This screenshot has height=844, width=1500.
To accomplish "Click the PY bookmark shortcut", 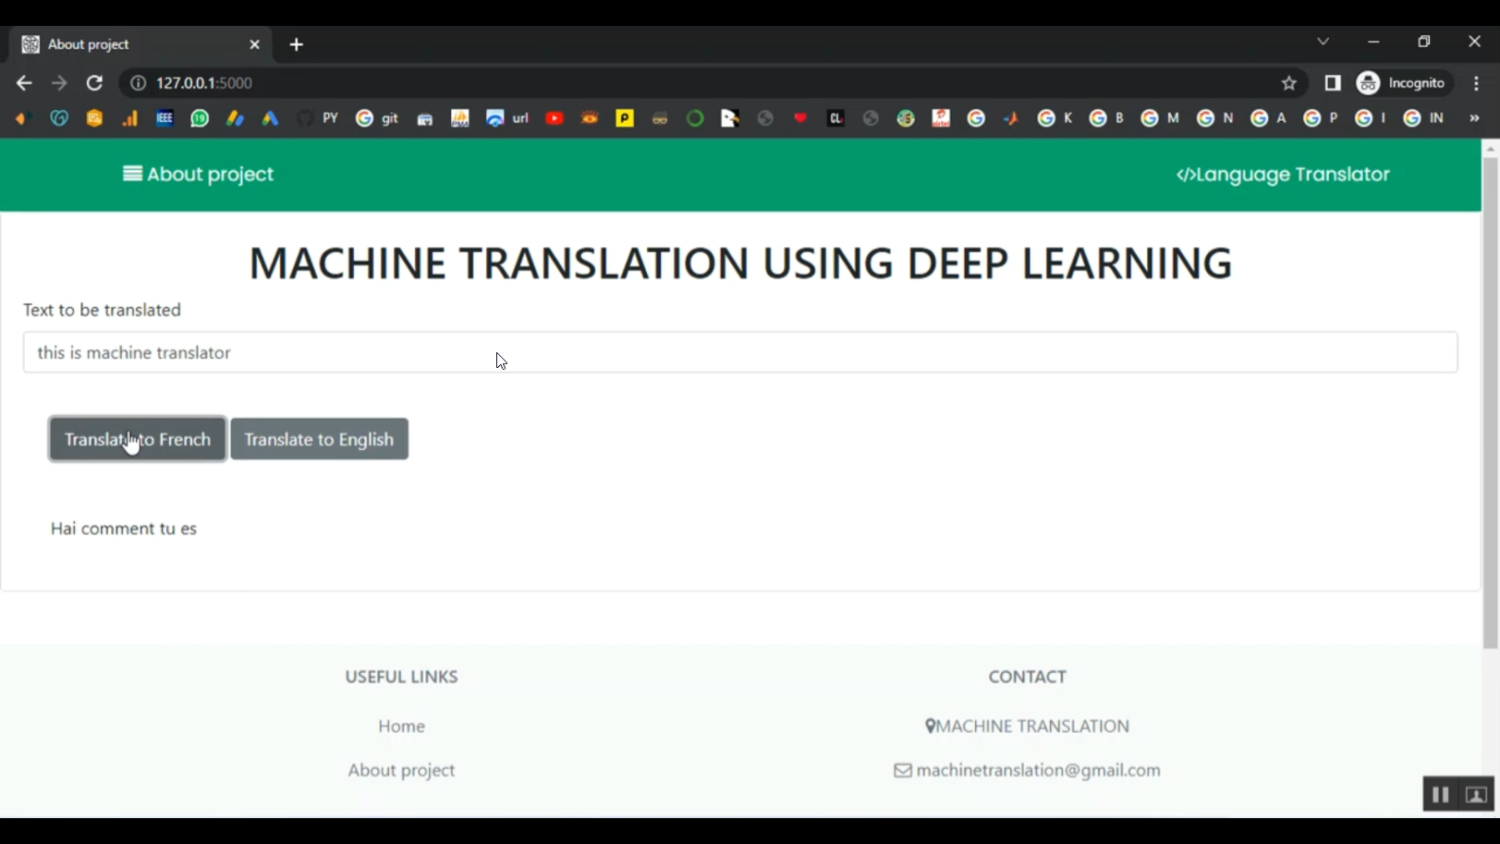I will pyautogui.click(x=330, y=118).
